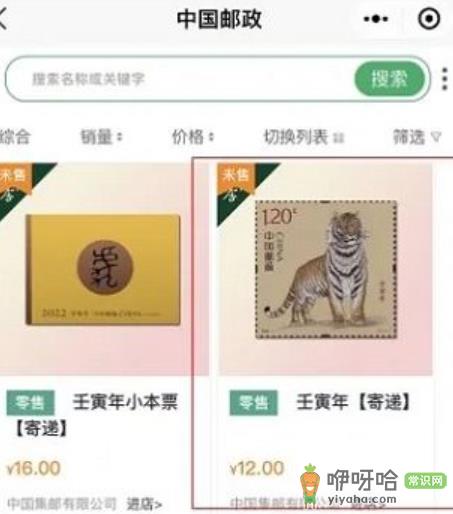Toggle the 切换列表 view switch
Viewport: 453px width, 514px height.
(303, 137)
